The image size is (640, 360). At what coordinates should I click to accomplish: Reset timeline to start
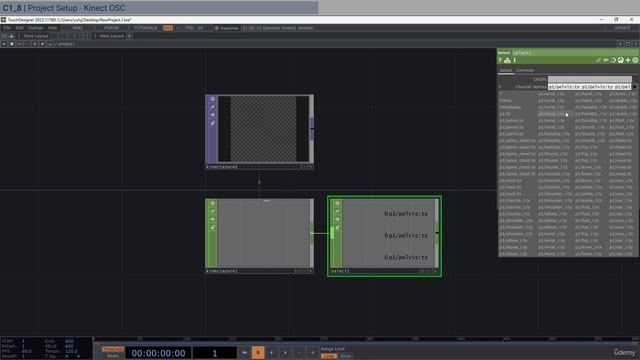[x=244, y=353]
